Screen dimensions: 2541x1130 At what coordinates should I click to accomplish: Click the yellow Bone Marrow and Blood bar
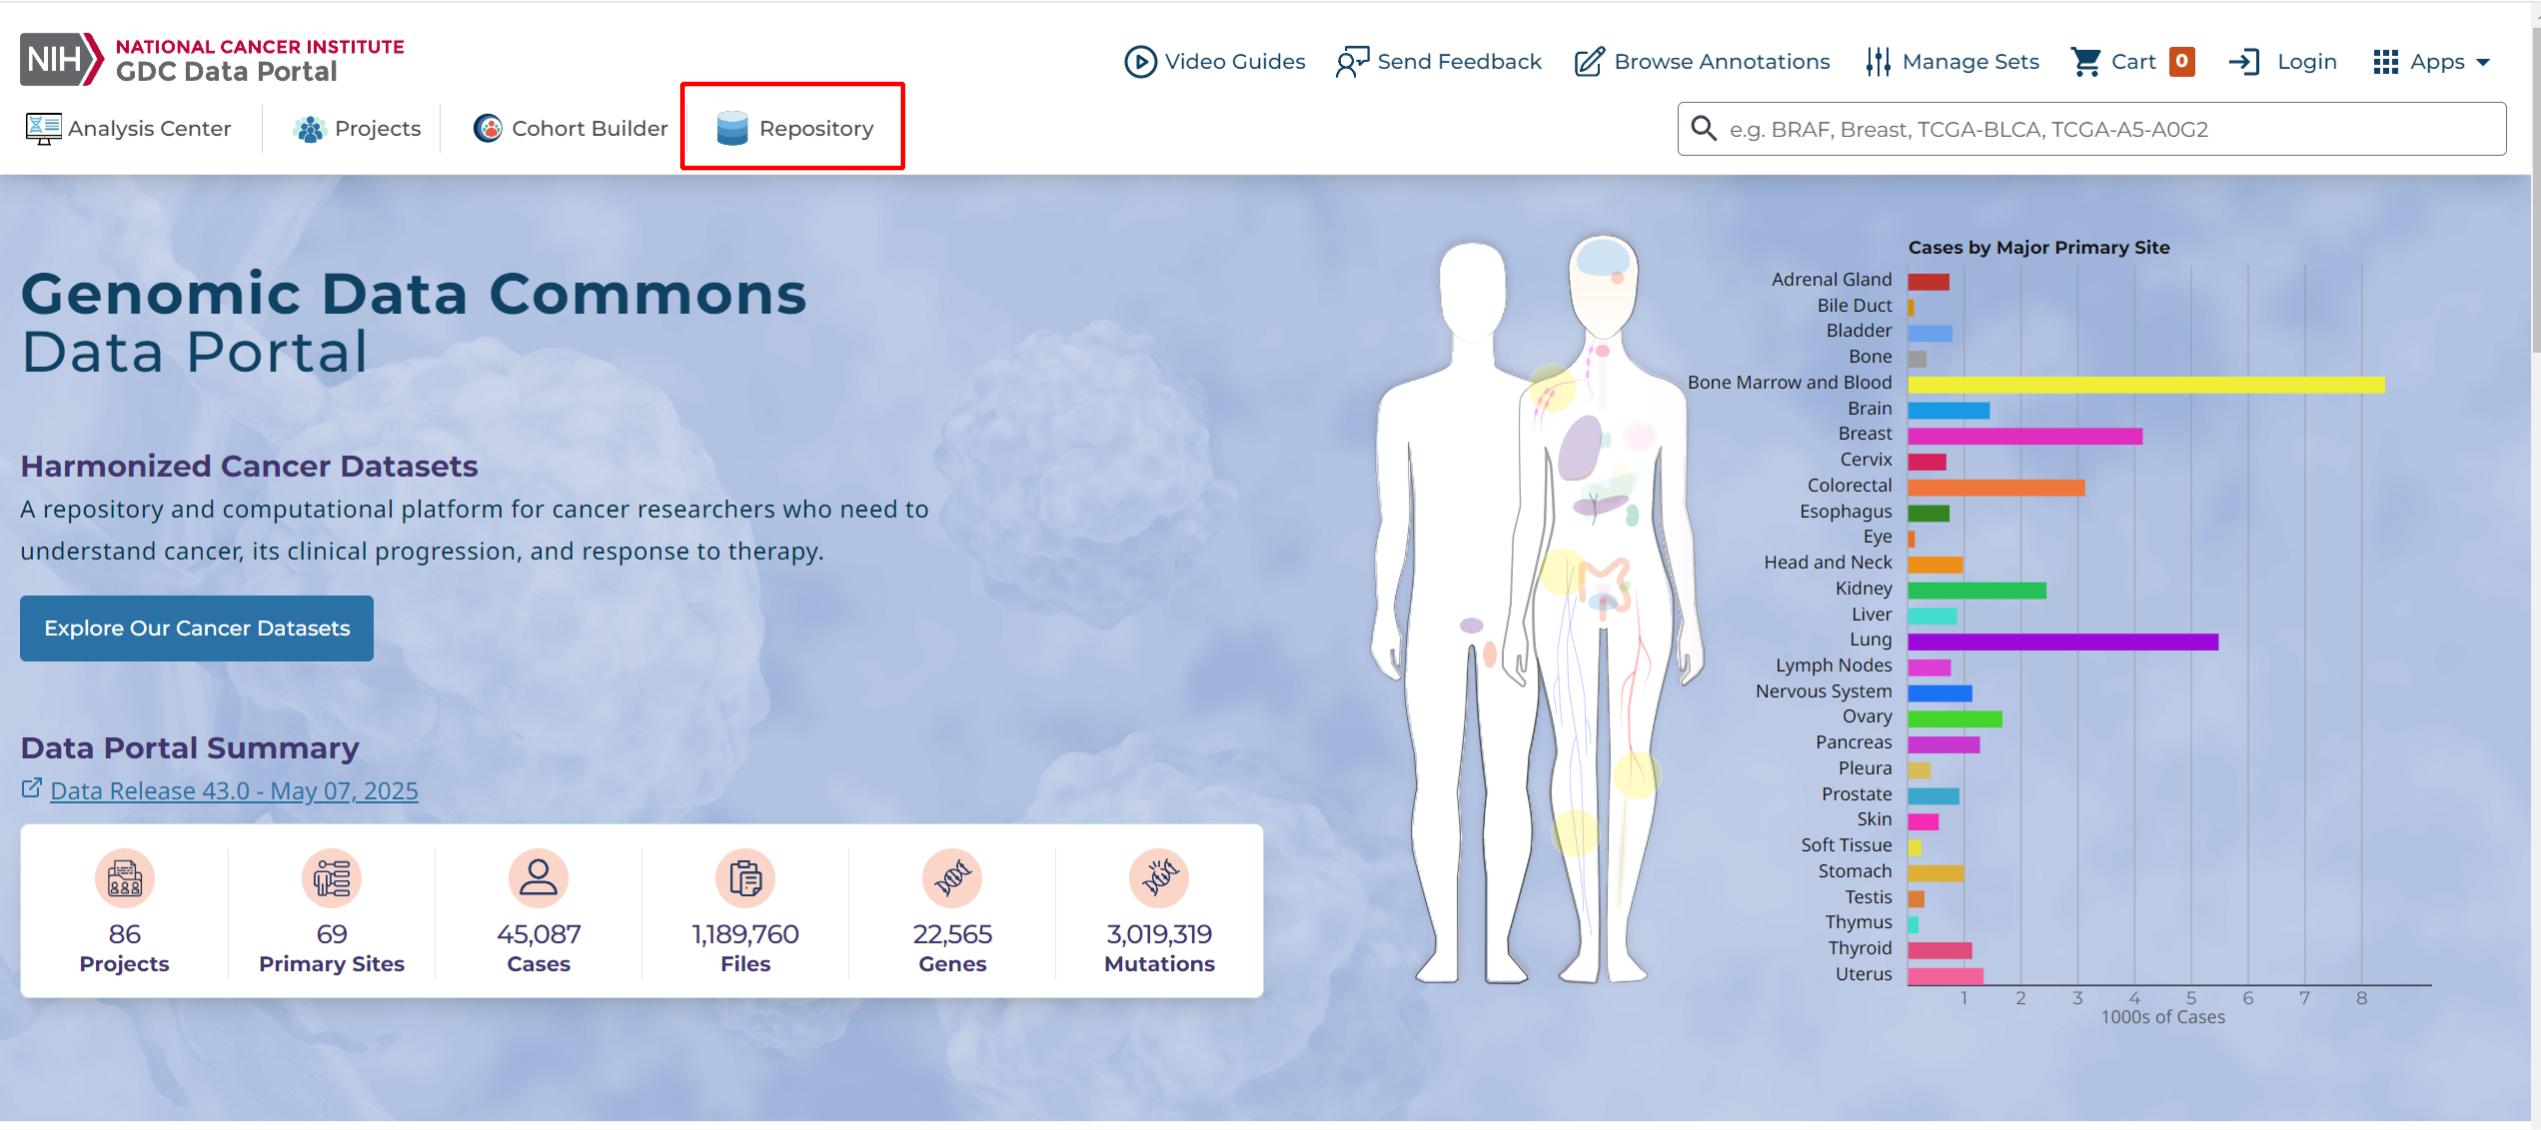coord(2145,384)
